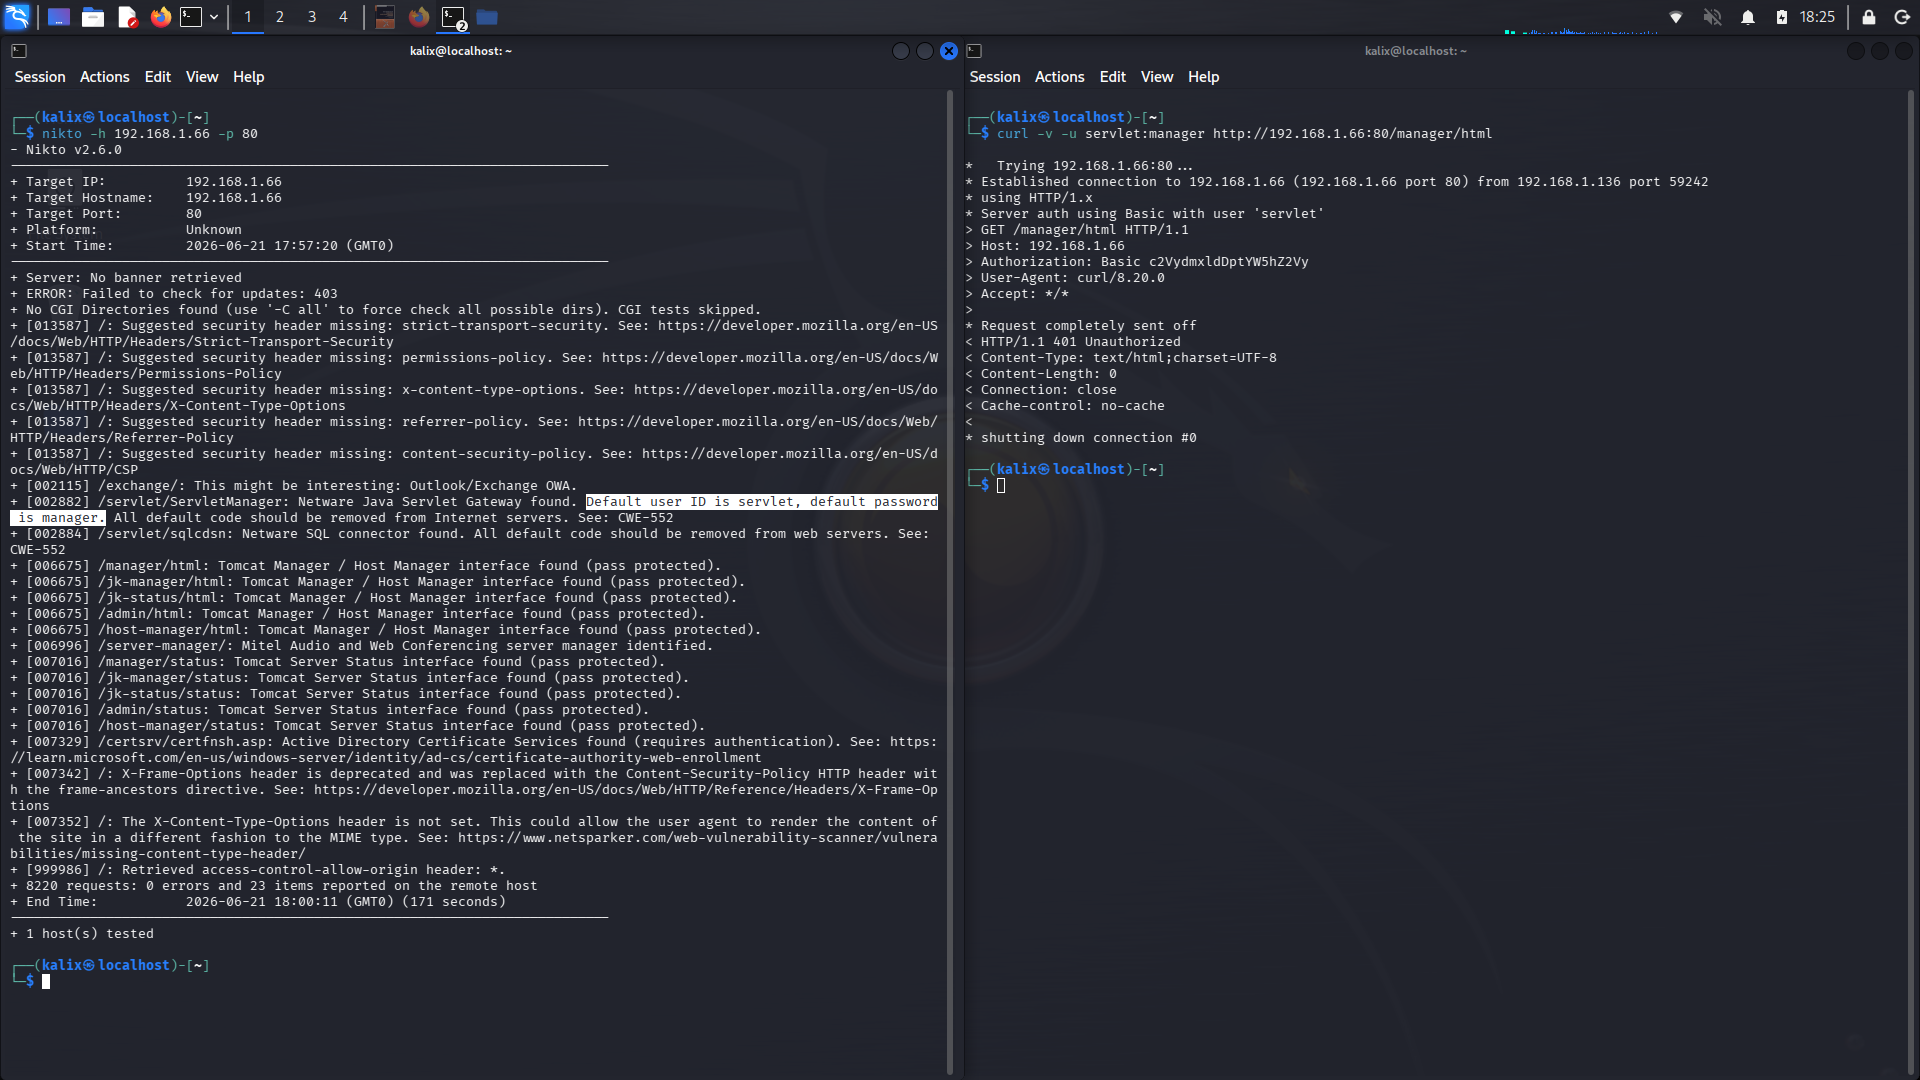Click left terminal window title icon
The height and width of the screenshot is (1080, 1920).
tap(19, 51)
